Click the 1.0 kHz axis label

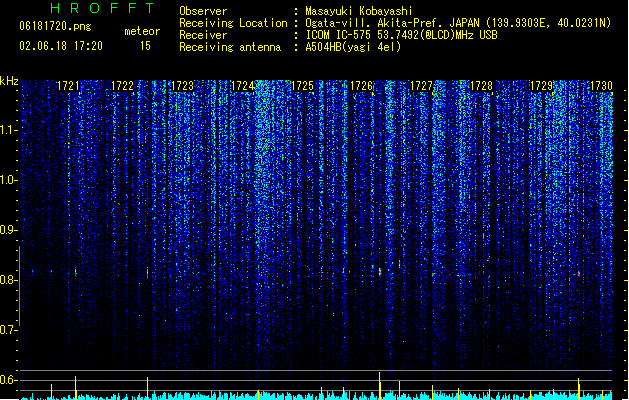[8, 180]
